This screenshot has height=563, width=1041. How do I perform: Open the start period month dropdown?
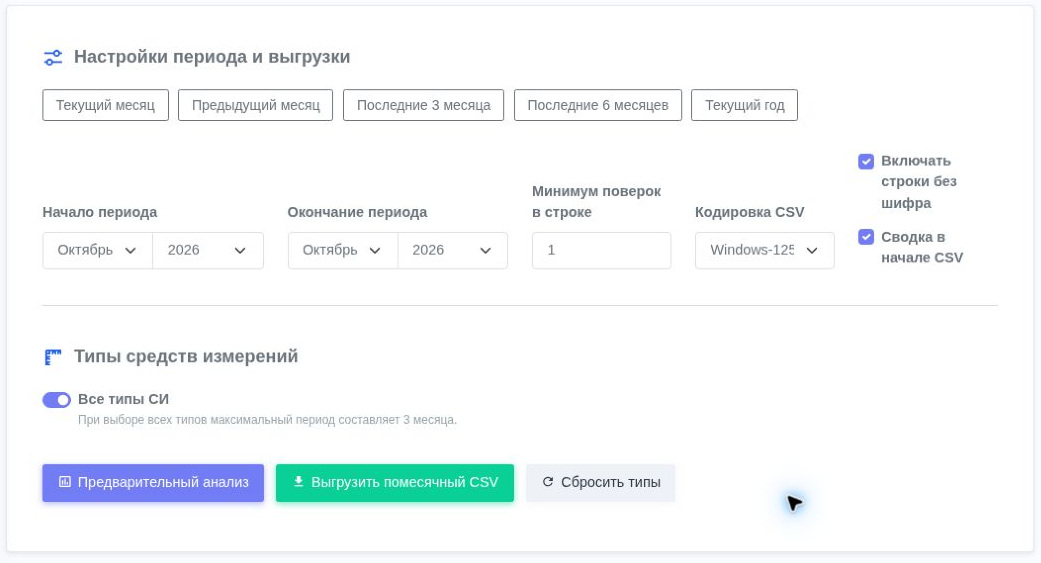98,250
